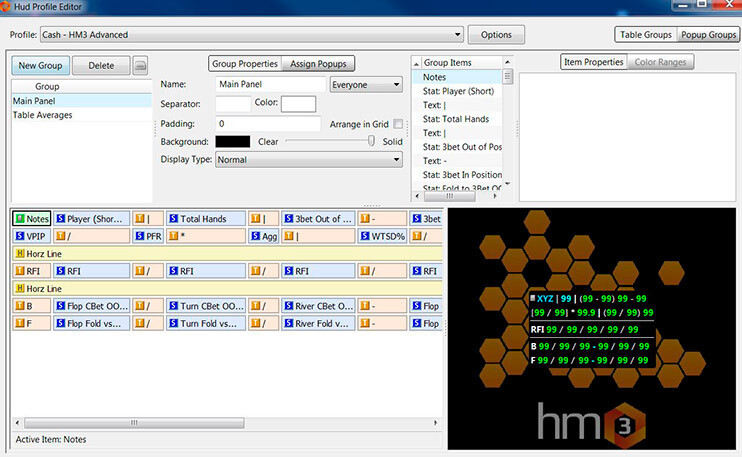This screenshot has height=457, width=742.
Task: Click the New Group button
Action: pos(40,66)
